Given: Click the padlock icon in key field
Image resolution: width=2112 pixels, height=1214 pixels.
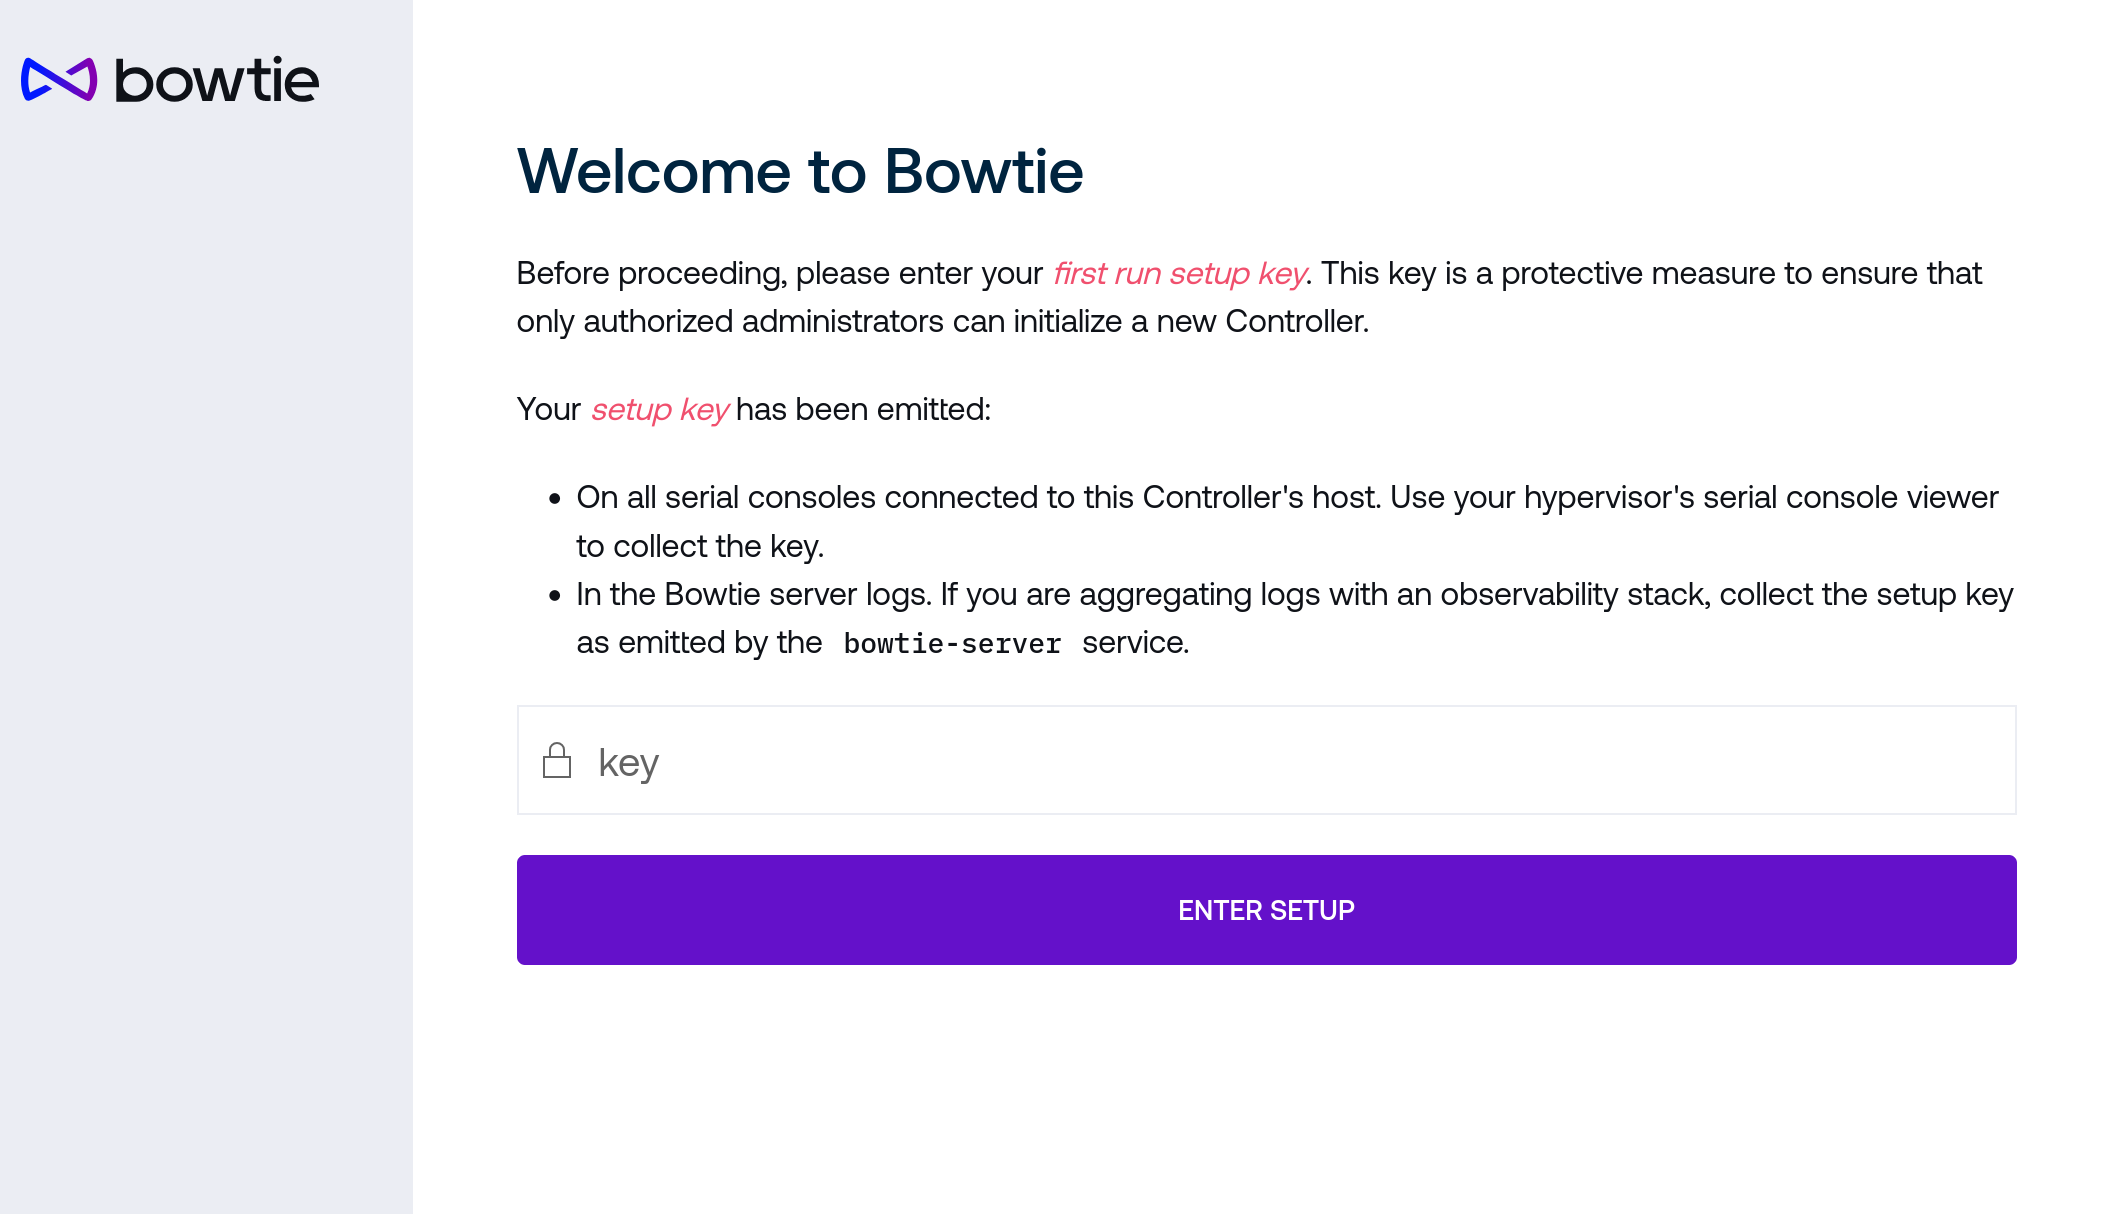Looking at the screenshot, I should (x=557, y=760).
